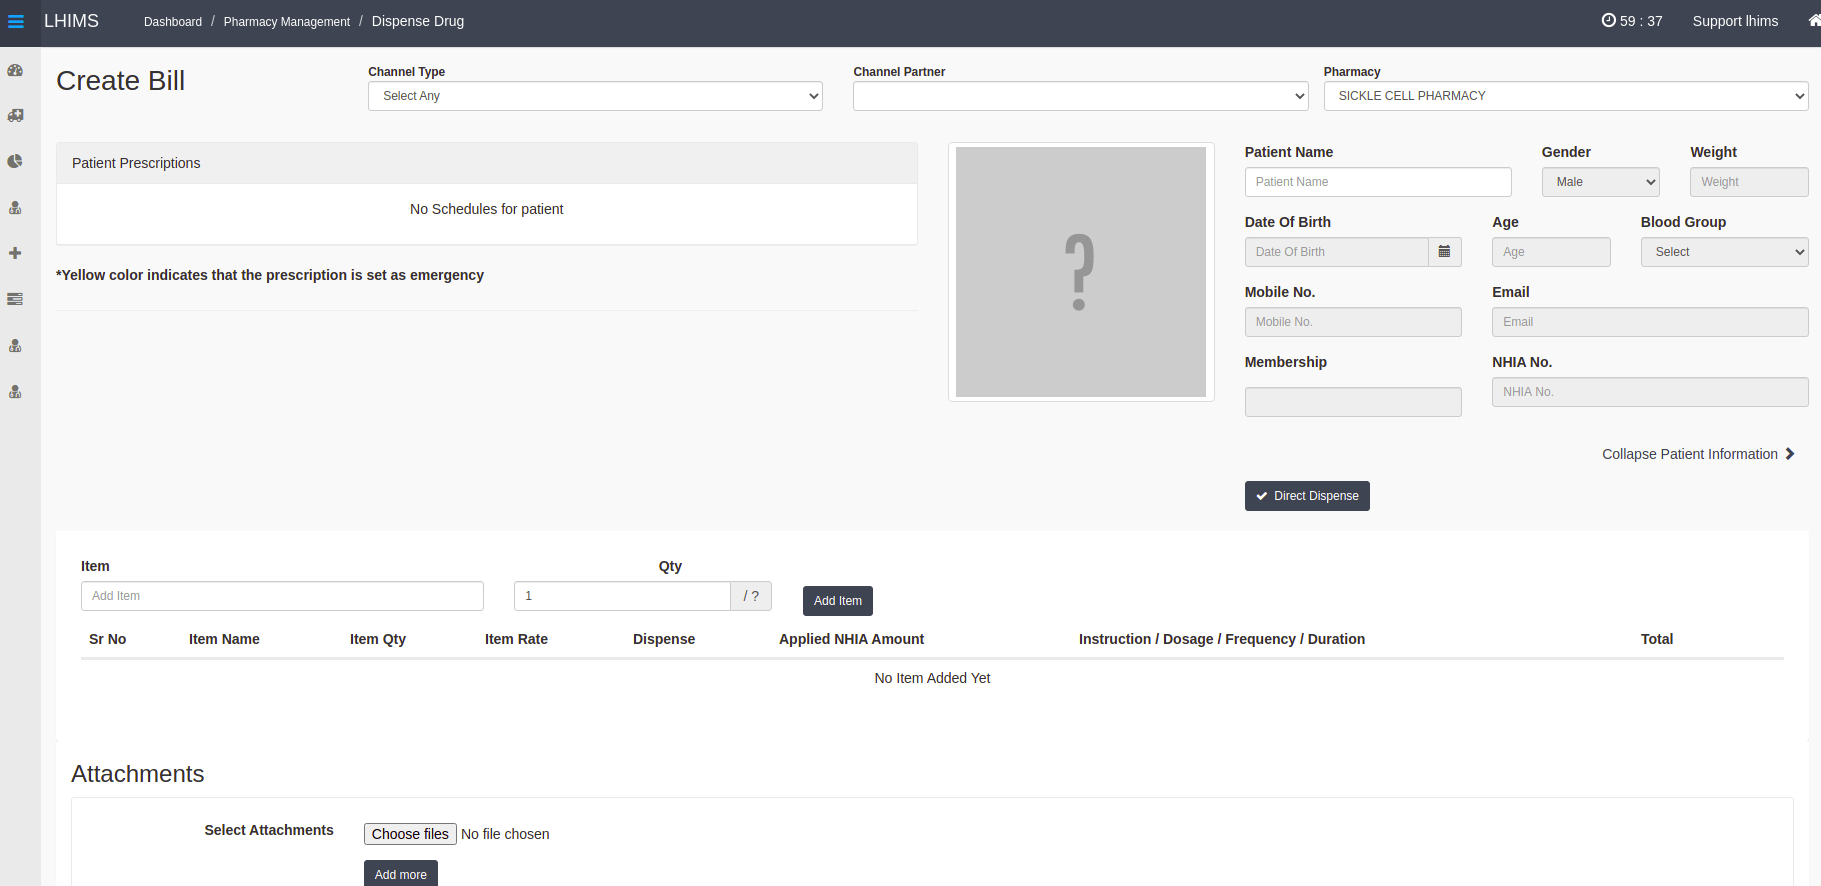Image resolution: width=1821 pixels, height=886 pixels.
Task: Open the dashboard gauge icon in sidebar
Action: 15,70
